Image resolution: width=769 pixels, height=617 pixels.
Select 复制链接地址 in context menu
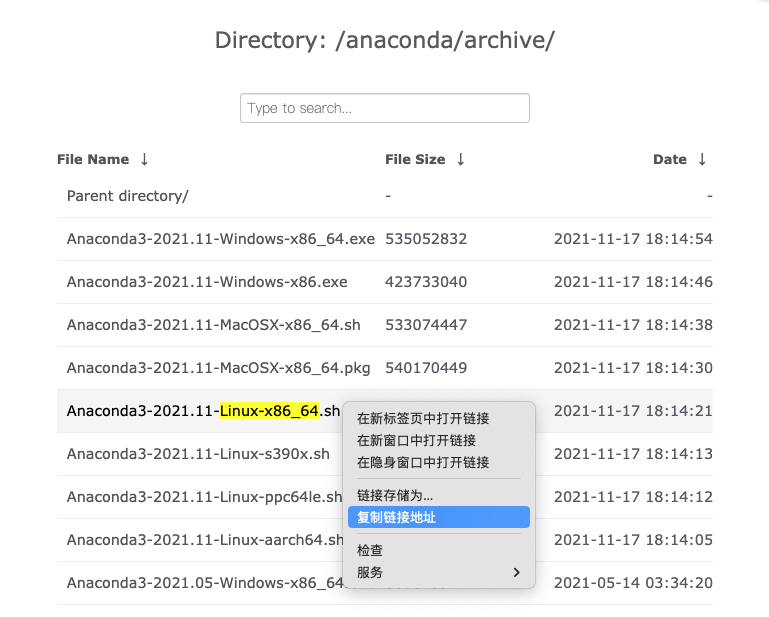point(438,517)
